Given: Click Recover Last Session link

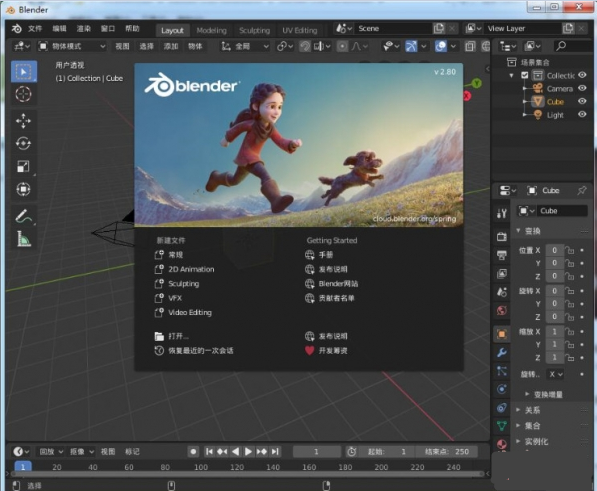Looking at the screenshot, I should coord(194,351).
